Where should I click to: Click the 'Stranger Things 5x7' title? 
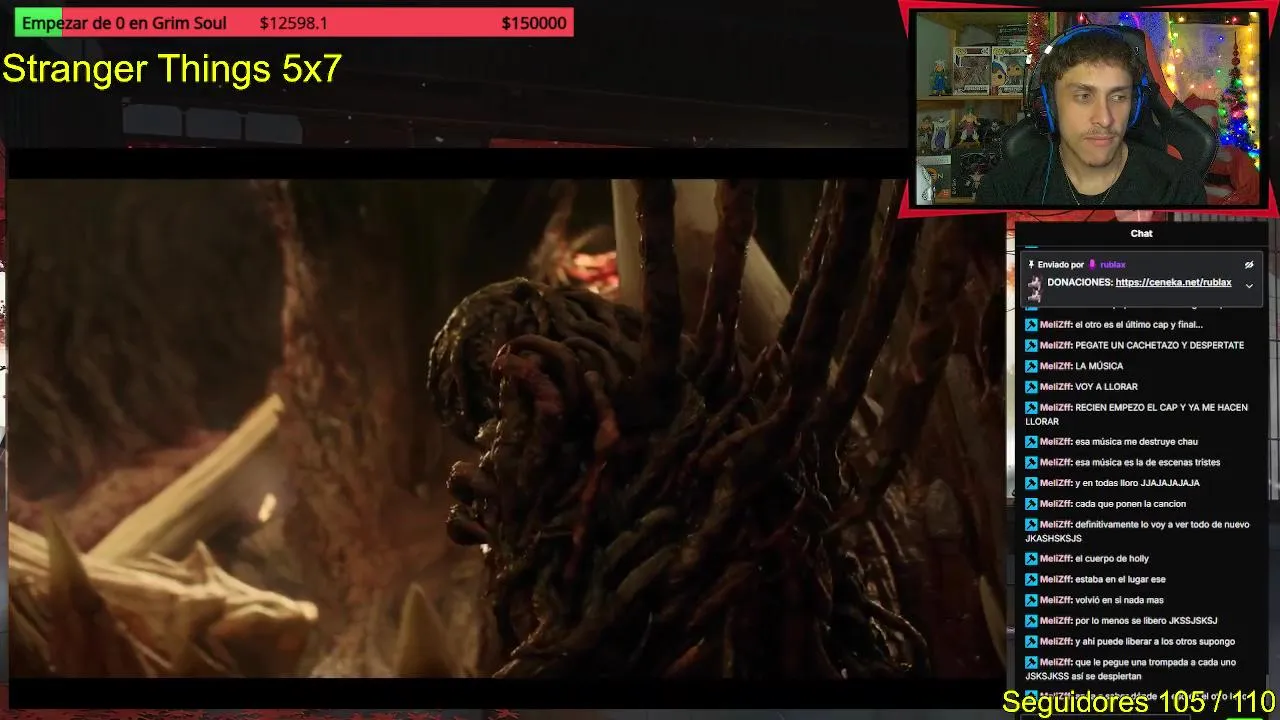[172, 69]
